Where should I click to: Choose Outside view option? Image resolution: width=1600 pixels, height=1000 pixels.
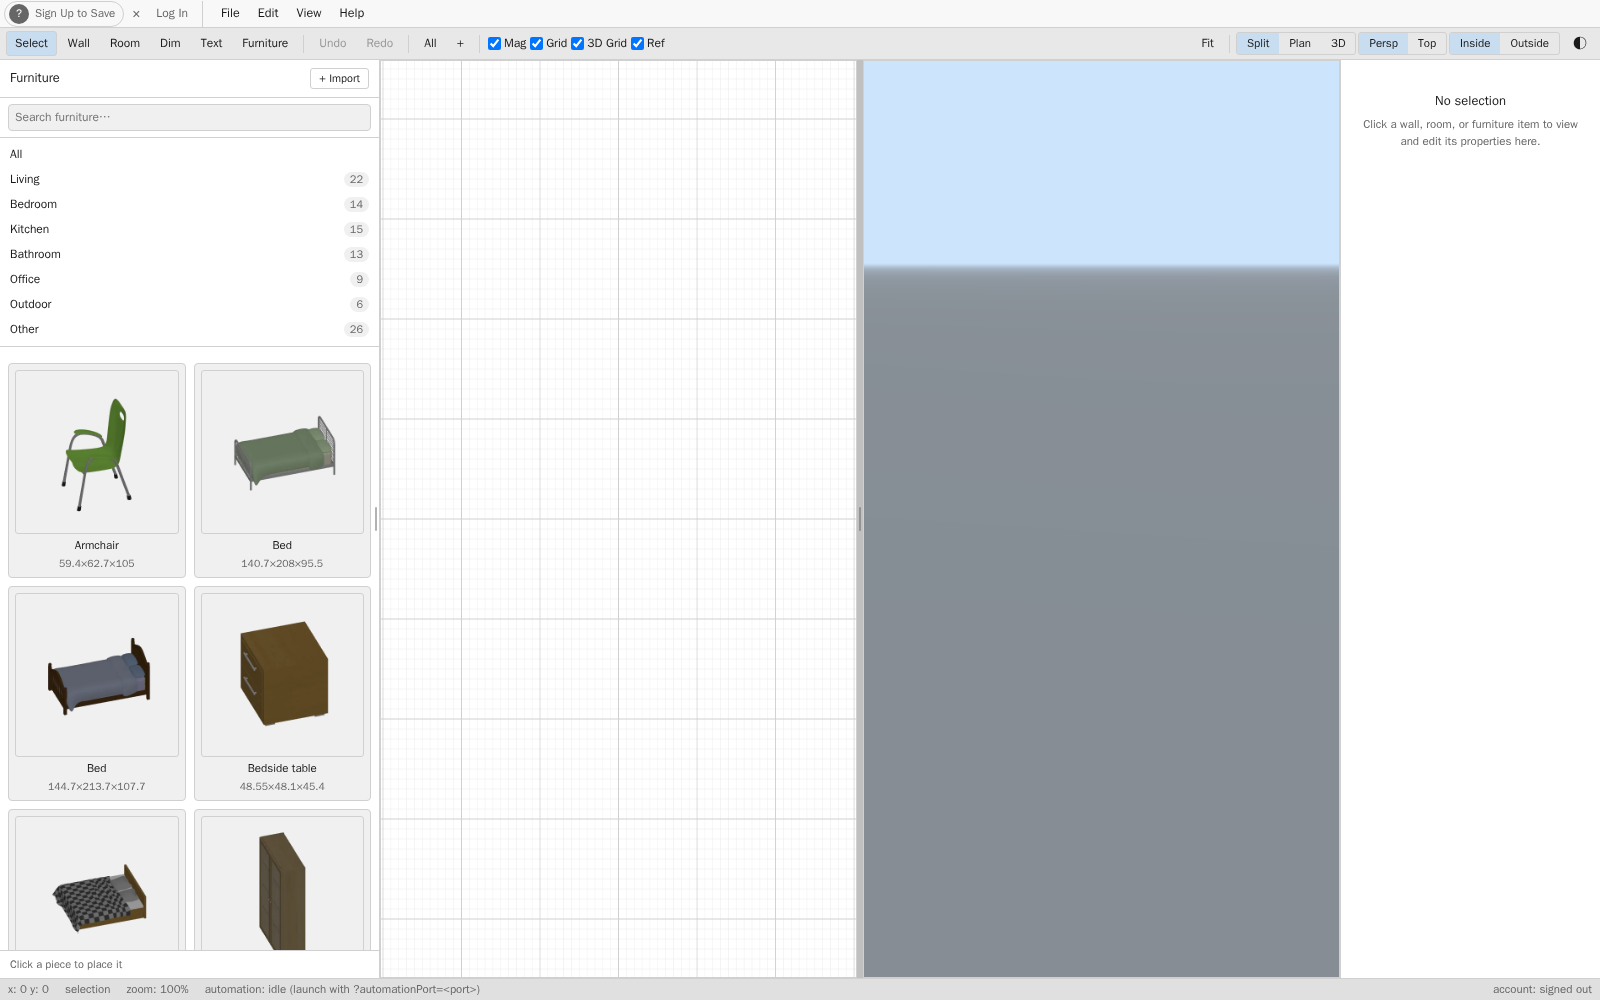pos(1529,43)
